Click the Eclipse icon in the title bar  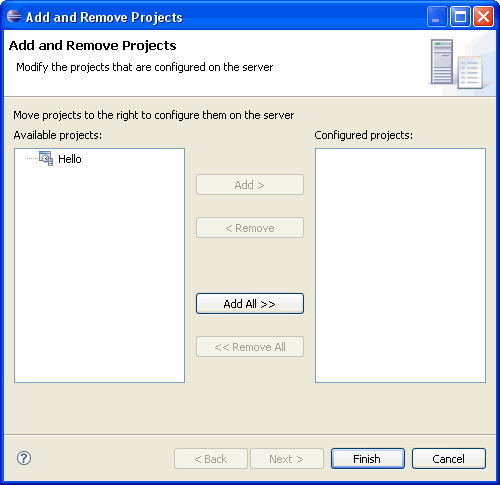tap(14, 16)
